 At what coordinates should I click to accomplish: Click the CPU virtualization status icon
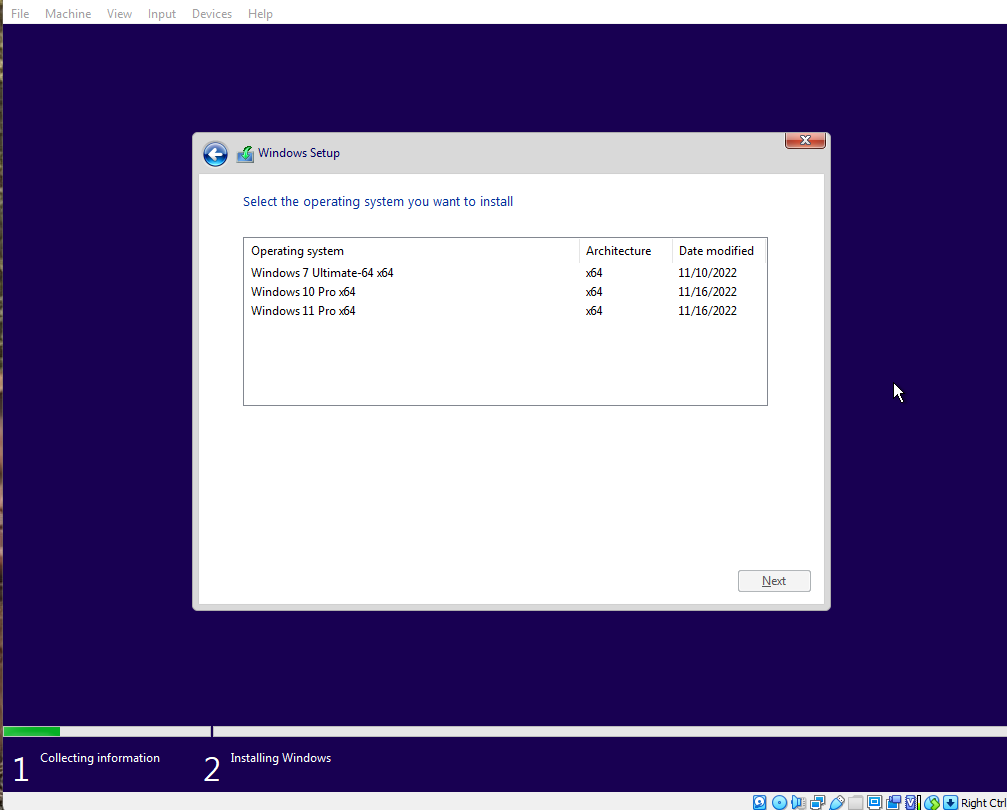click(913, 802)
